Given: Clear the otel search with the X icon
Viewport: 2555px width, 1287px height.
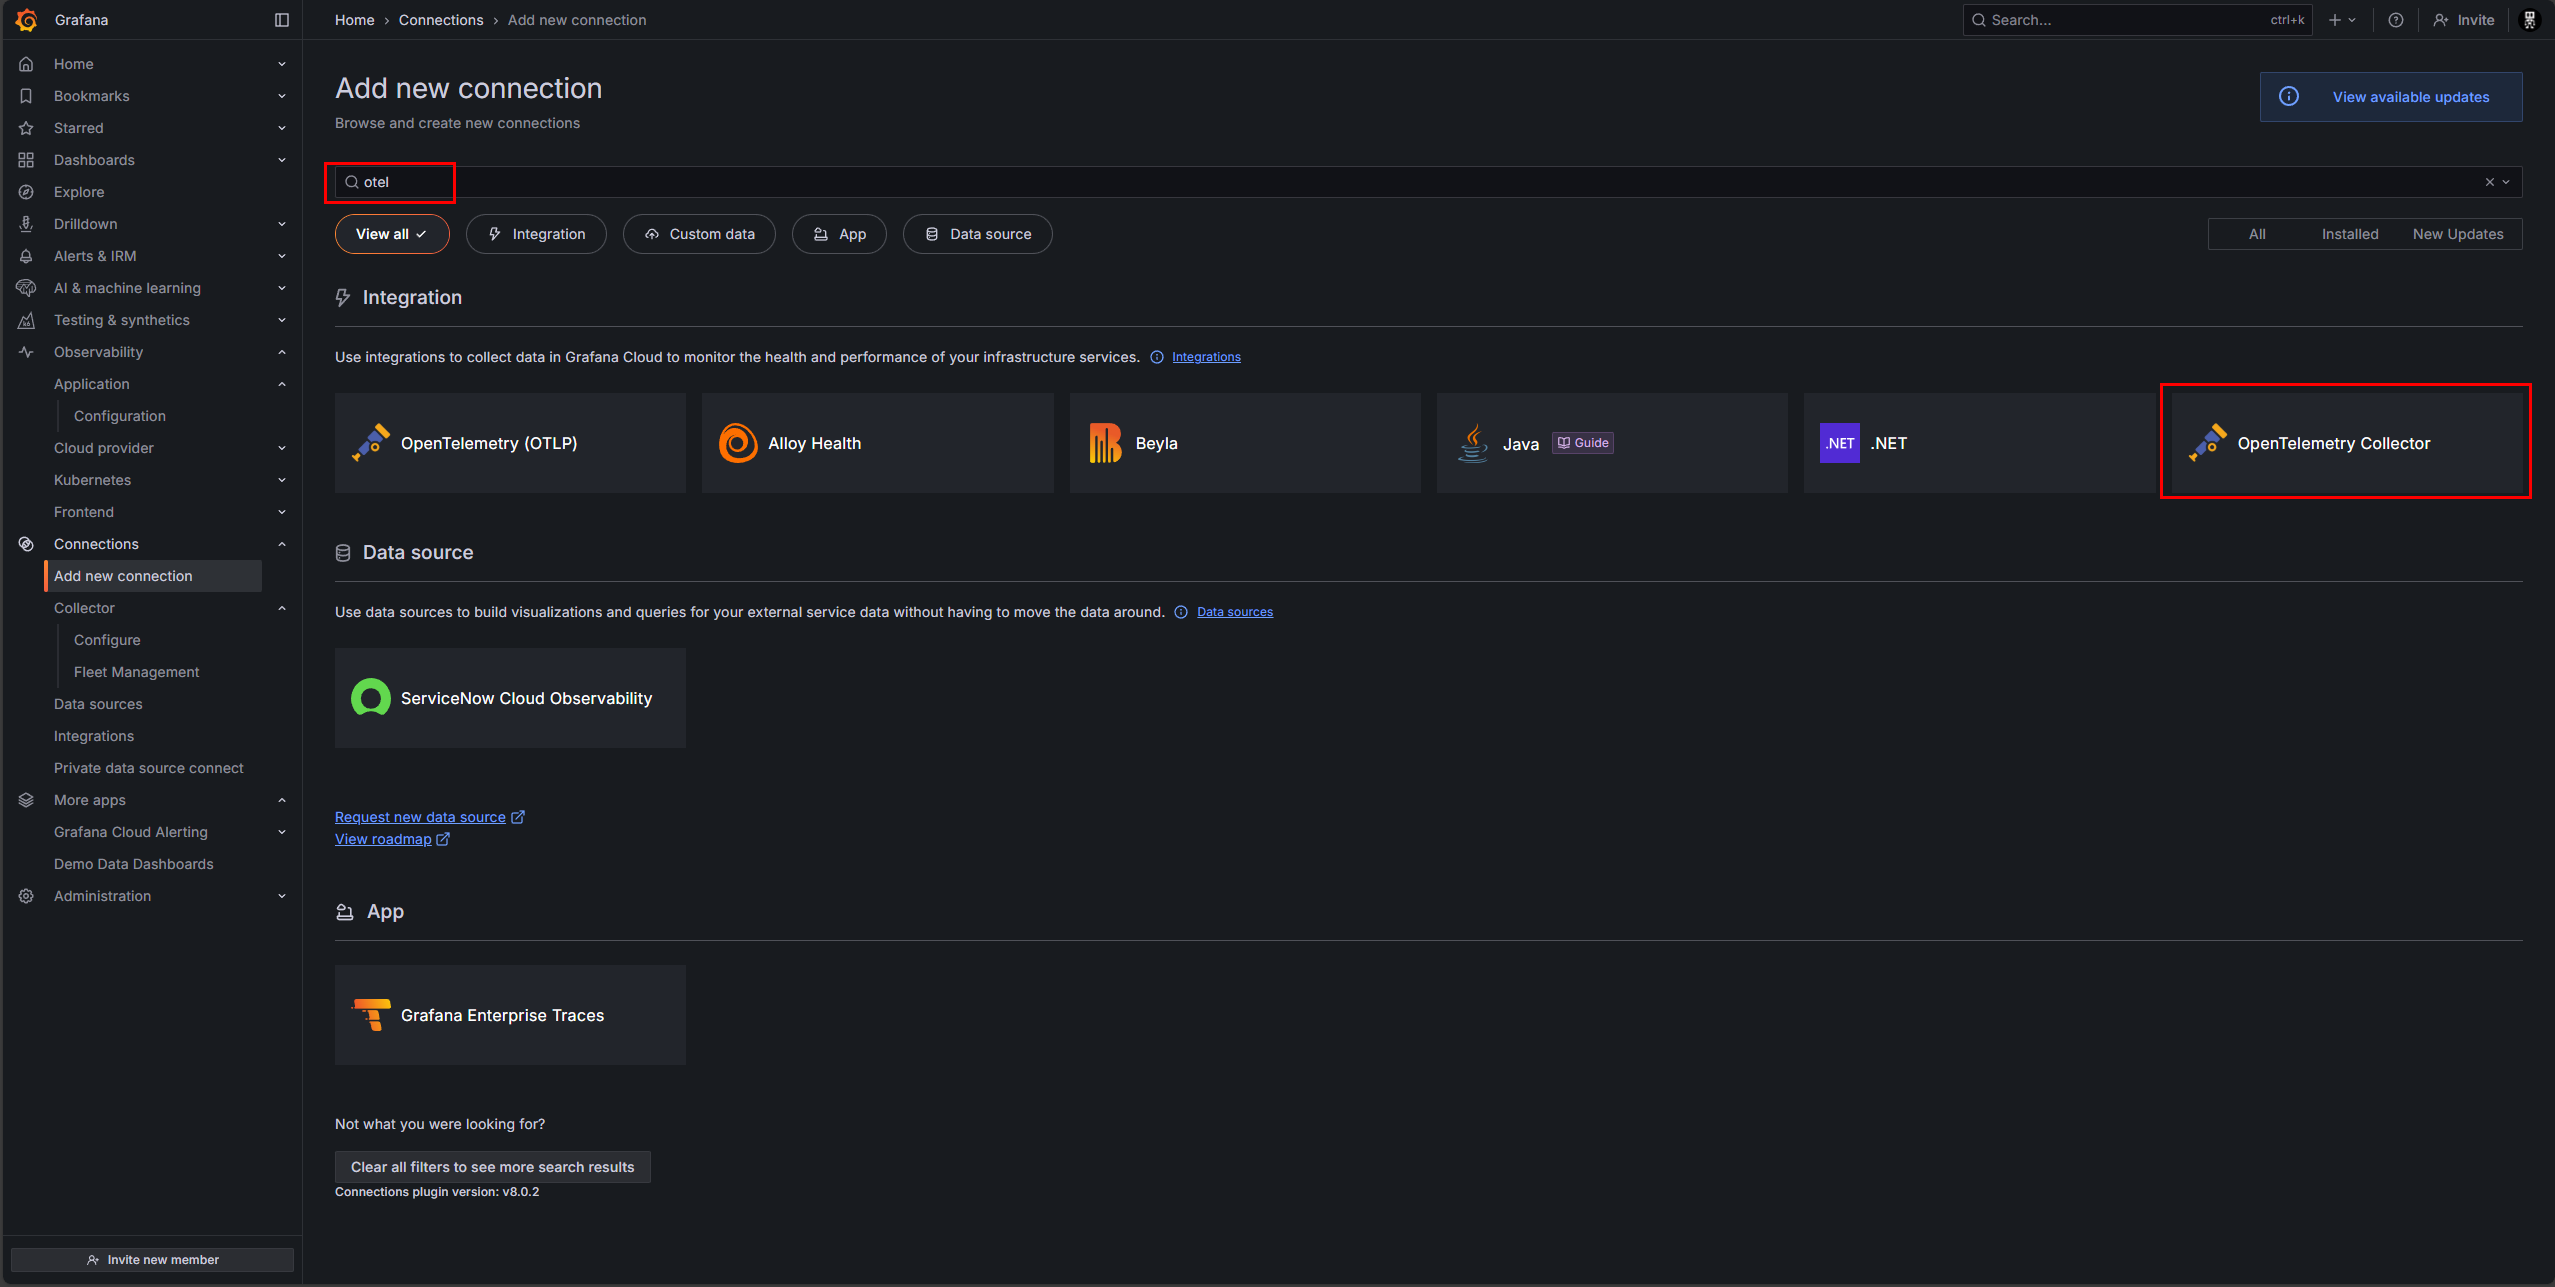Looking at the screenshot, I should pos(2489,182).
